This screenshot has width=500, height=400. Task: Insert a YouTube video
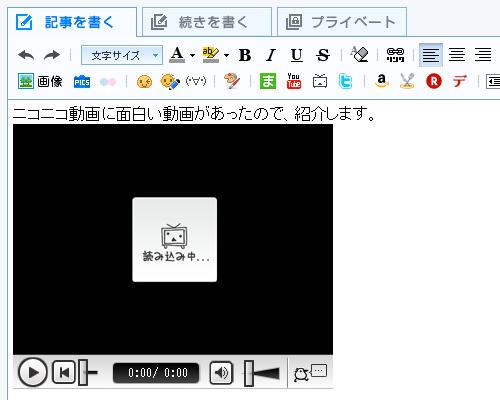[x=294, y=81]
